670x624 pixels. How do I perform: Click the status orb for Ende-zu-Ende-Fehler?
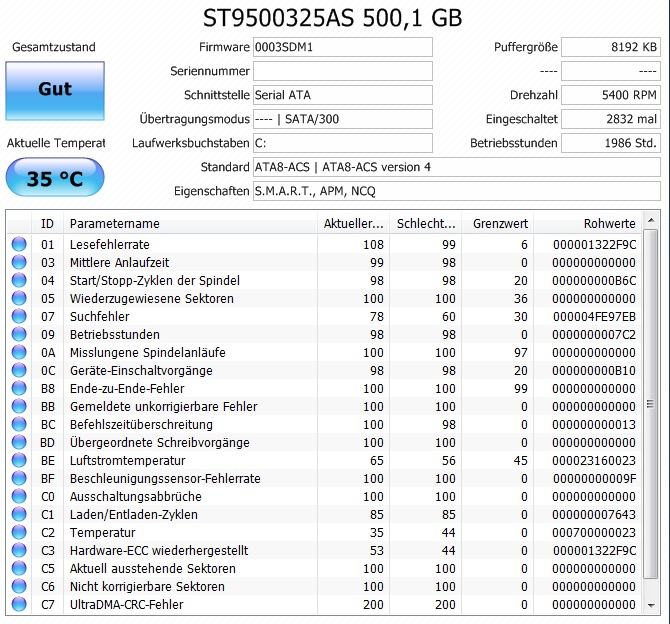click(19, 388)
